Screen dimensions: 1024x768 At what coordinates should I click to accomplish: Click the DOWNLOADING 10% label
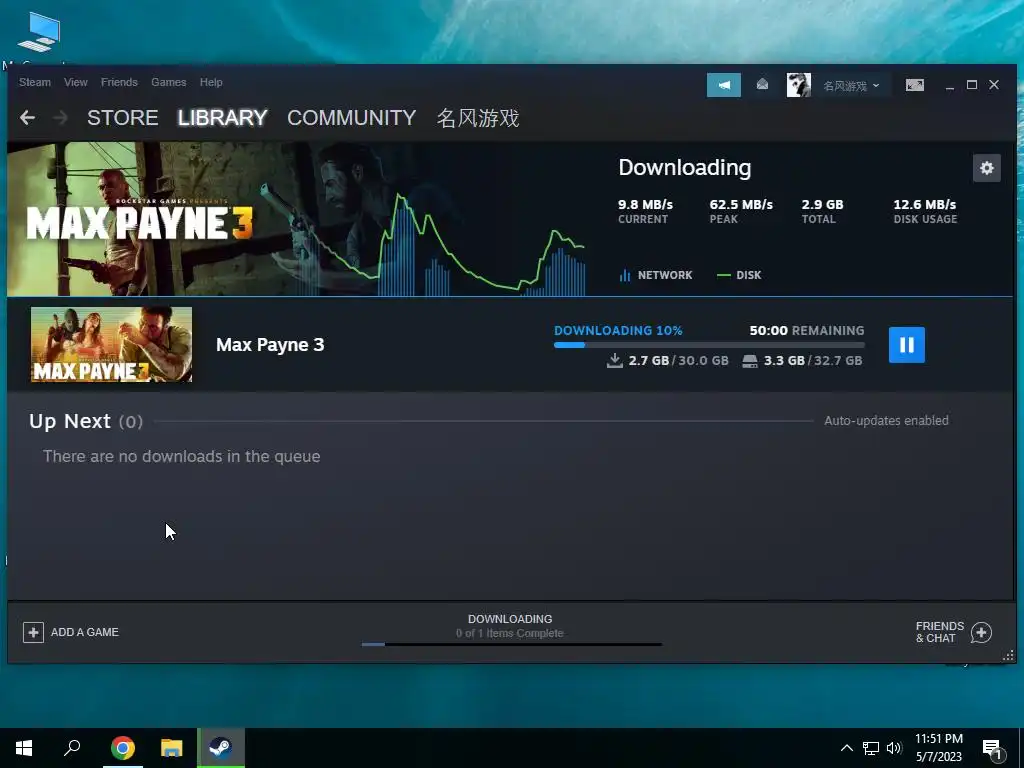tap(618, 330)
